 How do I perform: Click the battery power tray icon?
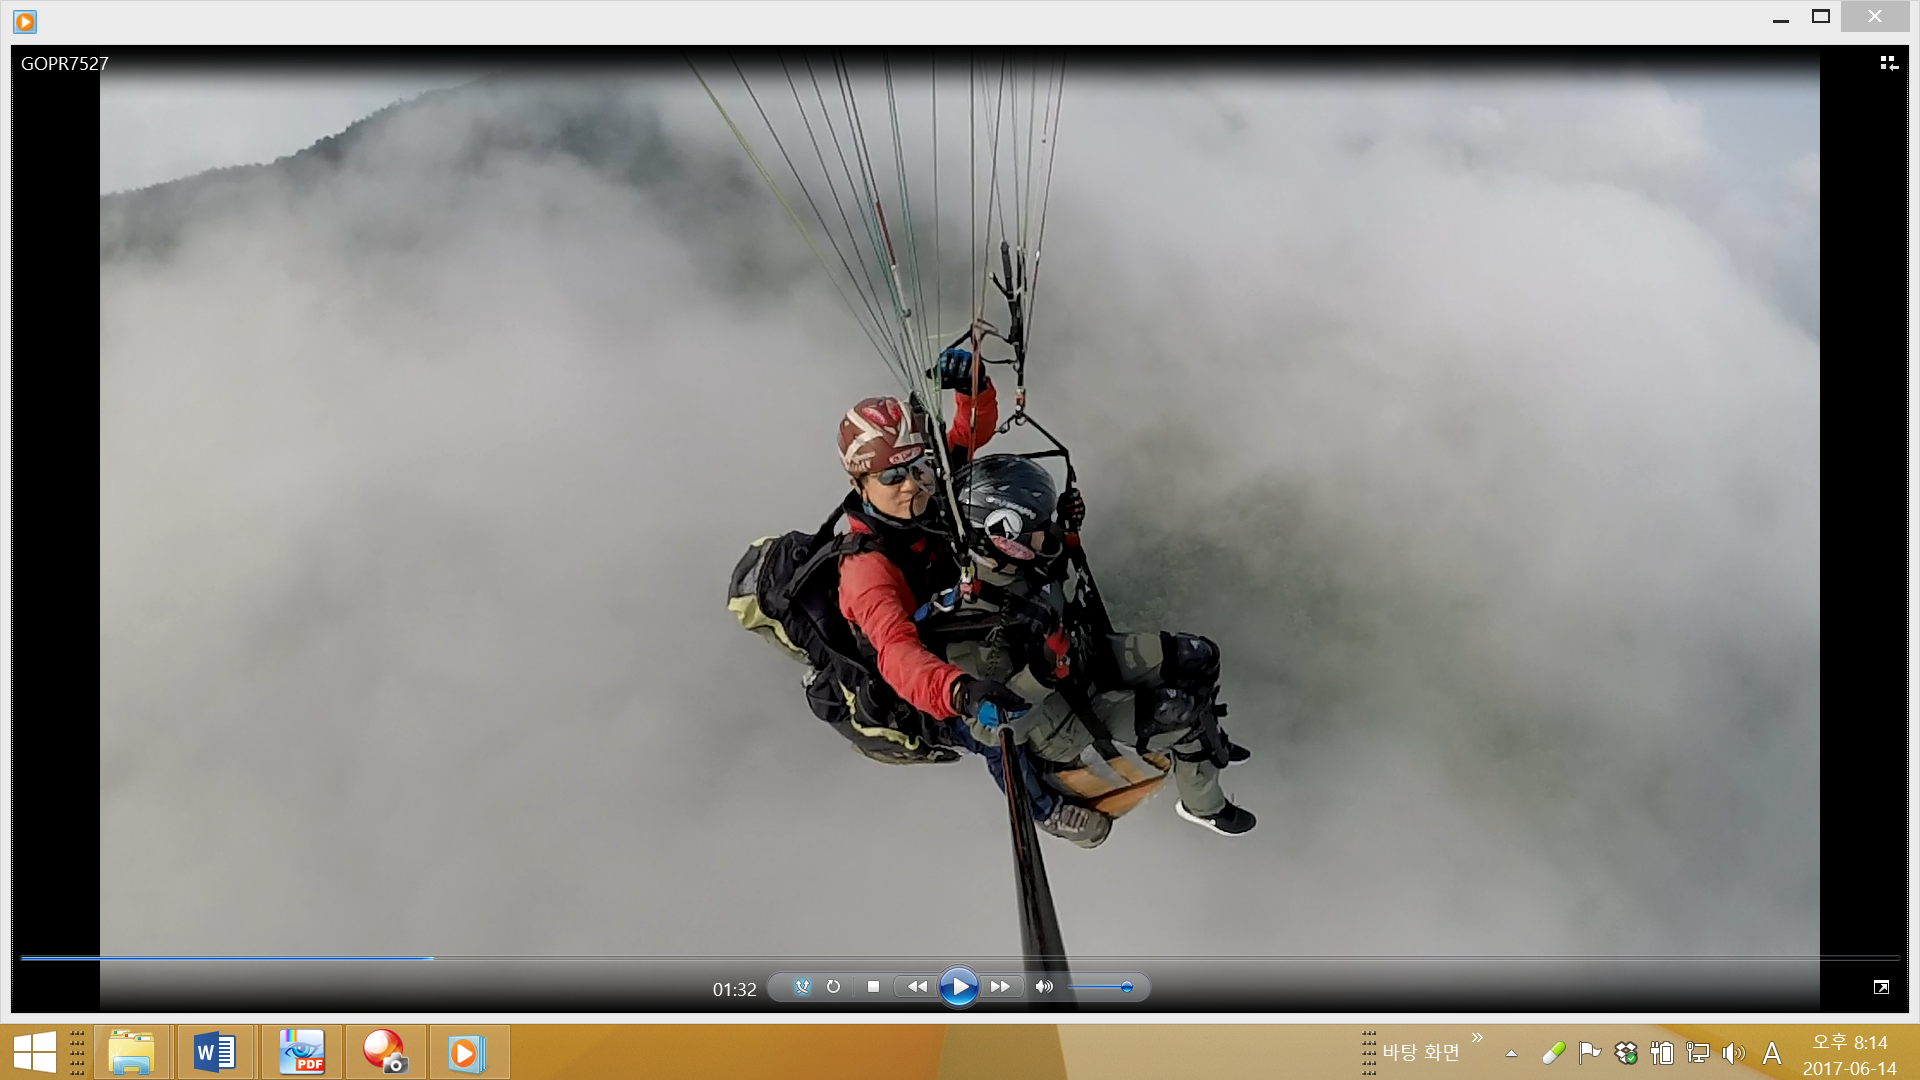(1662, 1052)
